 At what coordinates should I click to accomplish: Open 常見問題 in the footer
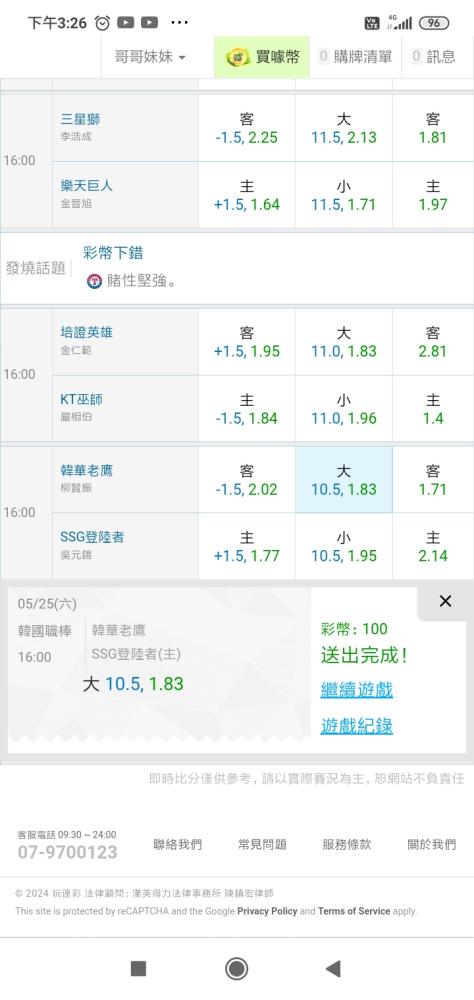[x=262, y=844]
